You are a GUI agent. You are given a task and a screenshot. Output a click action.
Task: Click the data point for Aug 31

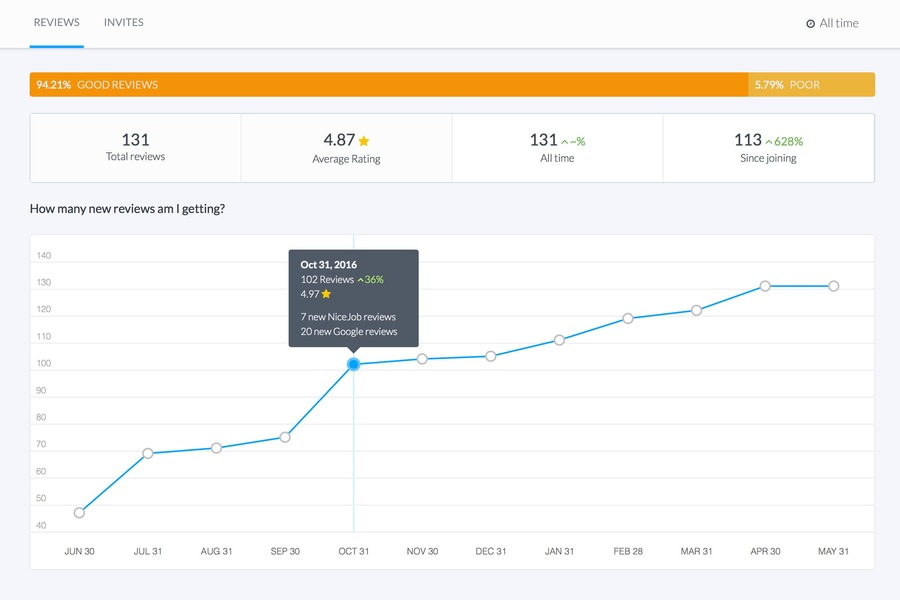(216, 448)
